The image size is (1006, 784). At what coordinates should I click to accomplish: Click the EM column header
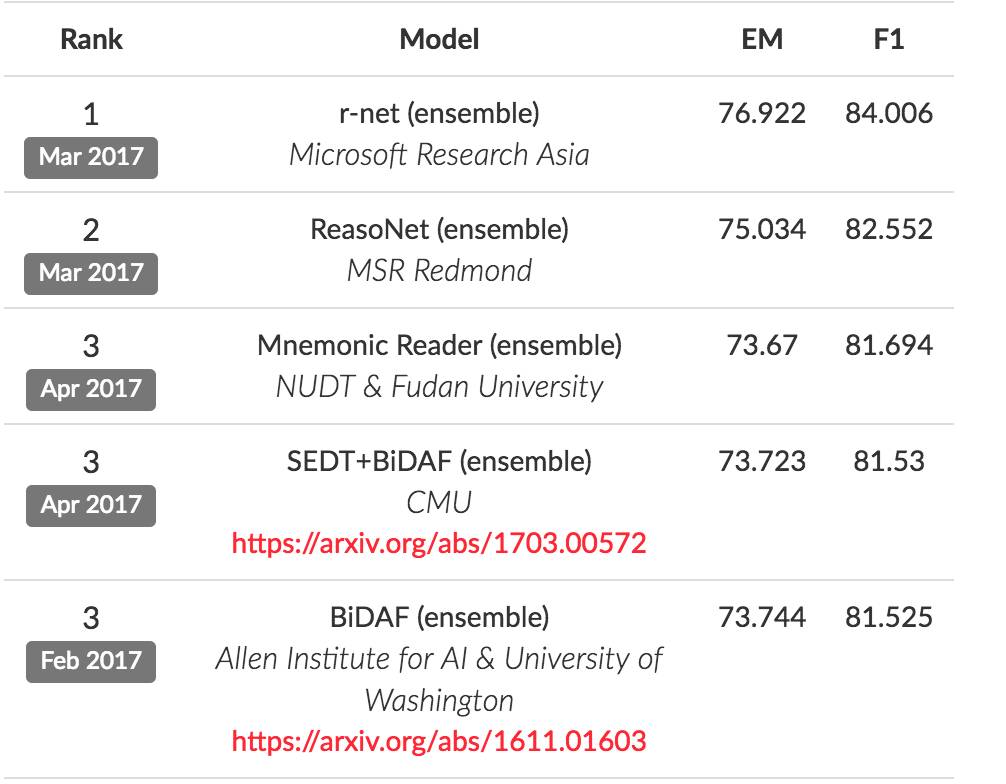(x=761, y=39)
